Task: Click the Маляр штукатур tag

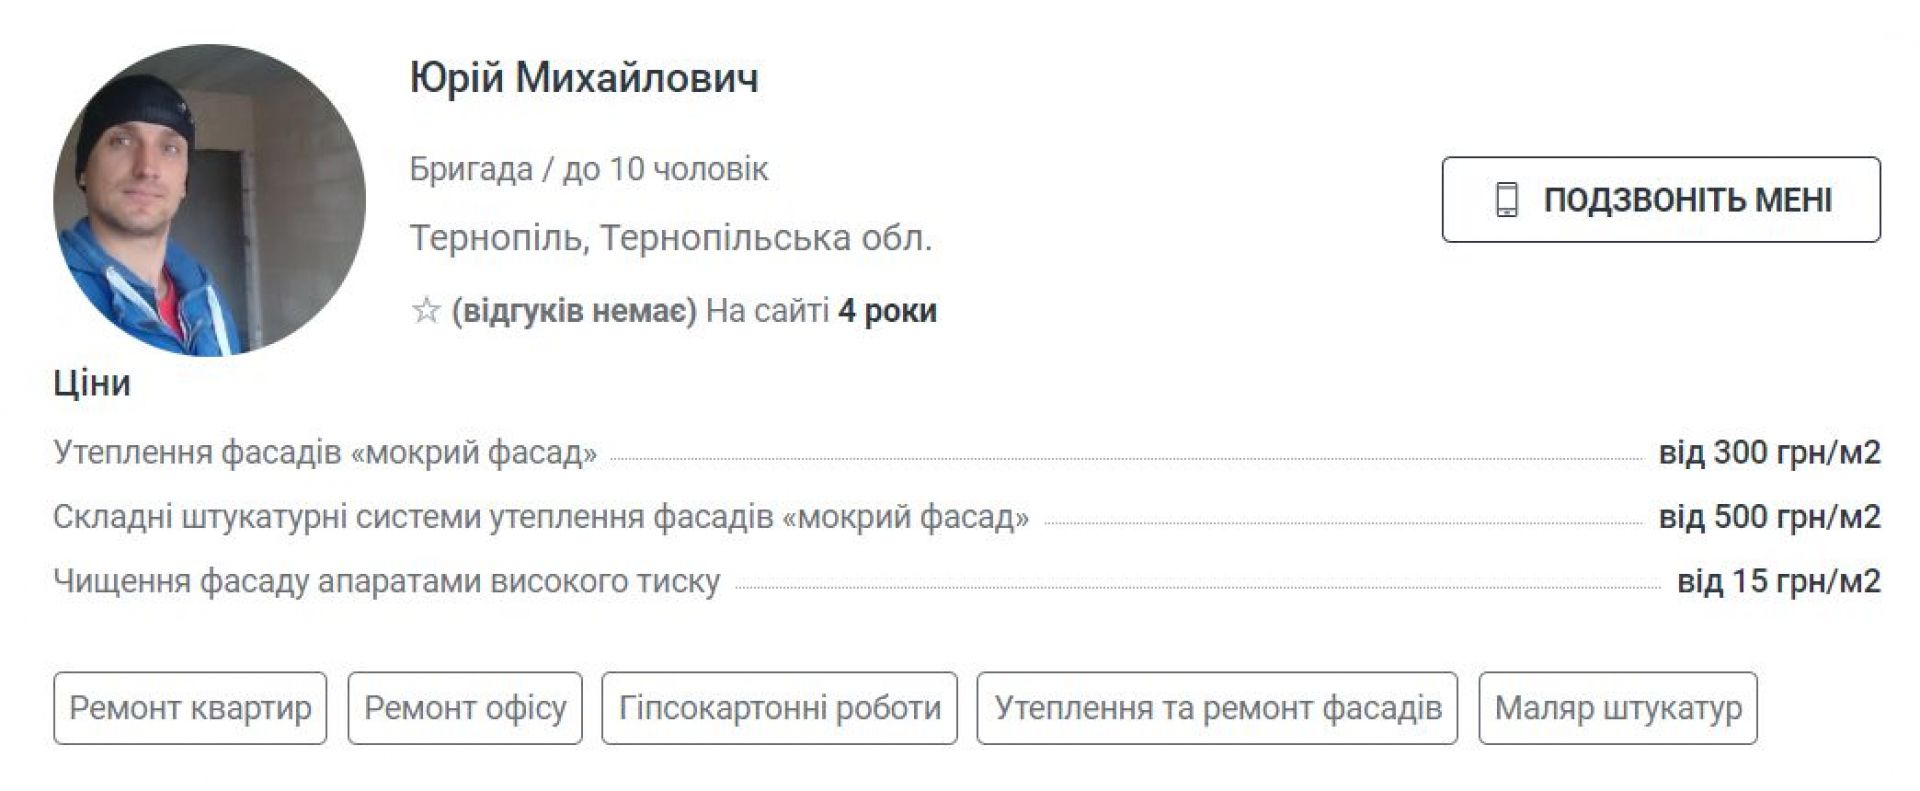Action: [1617, 708]
